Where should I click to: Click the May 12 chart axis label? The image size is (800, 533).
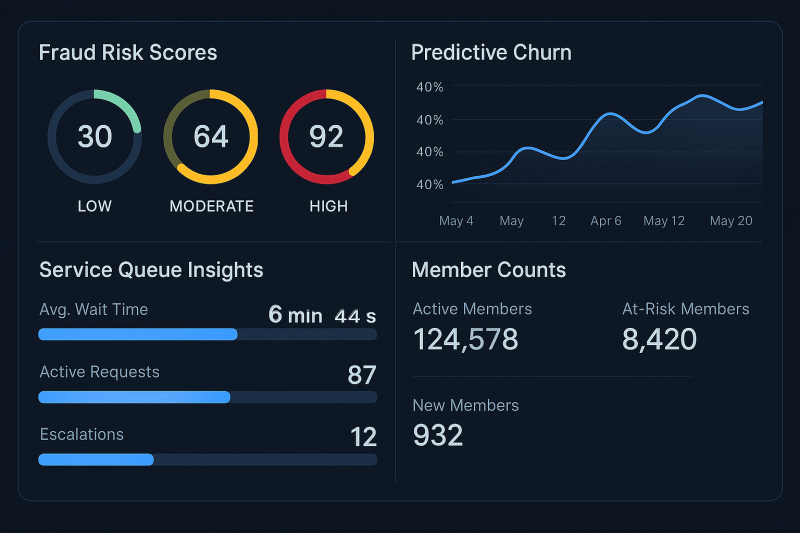coord(664,221)
